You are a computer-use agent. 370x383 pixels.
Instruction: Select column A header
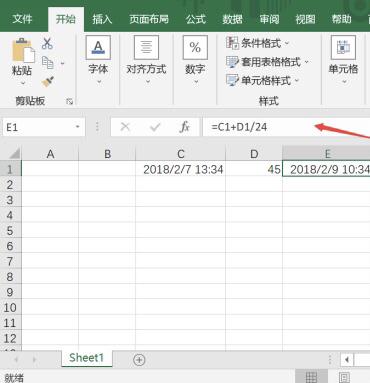(x=50, y=154)
